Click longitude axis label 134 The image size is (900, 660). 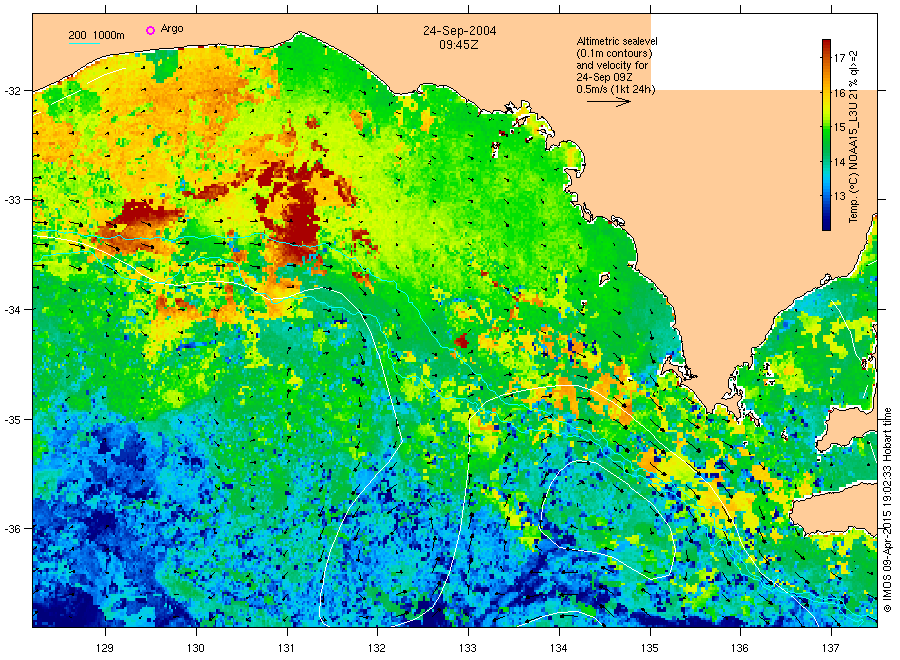[x=558, y=648]
